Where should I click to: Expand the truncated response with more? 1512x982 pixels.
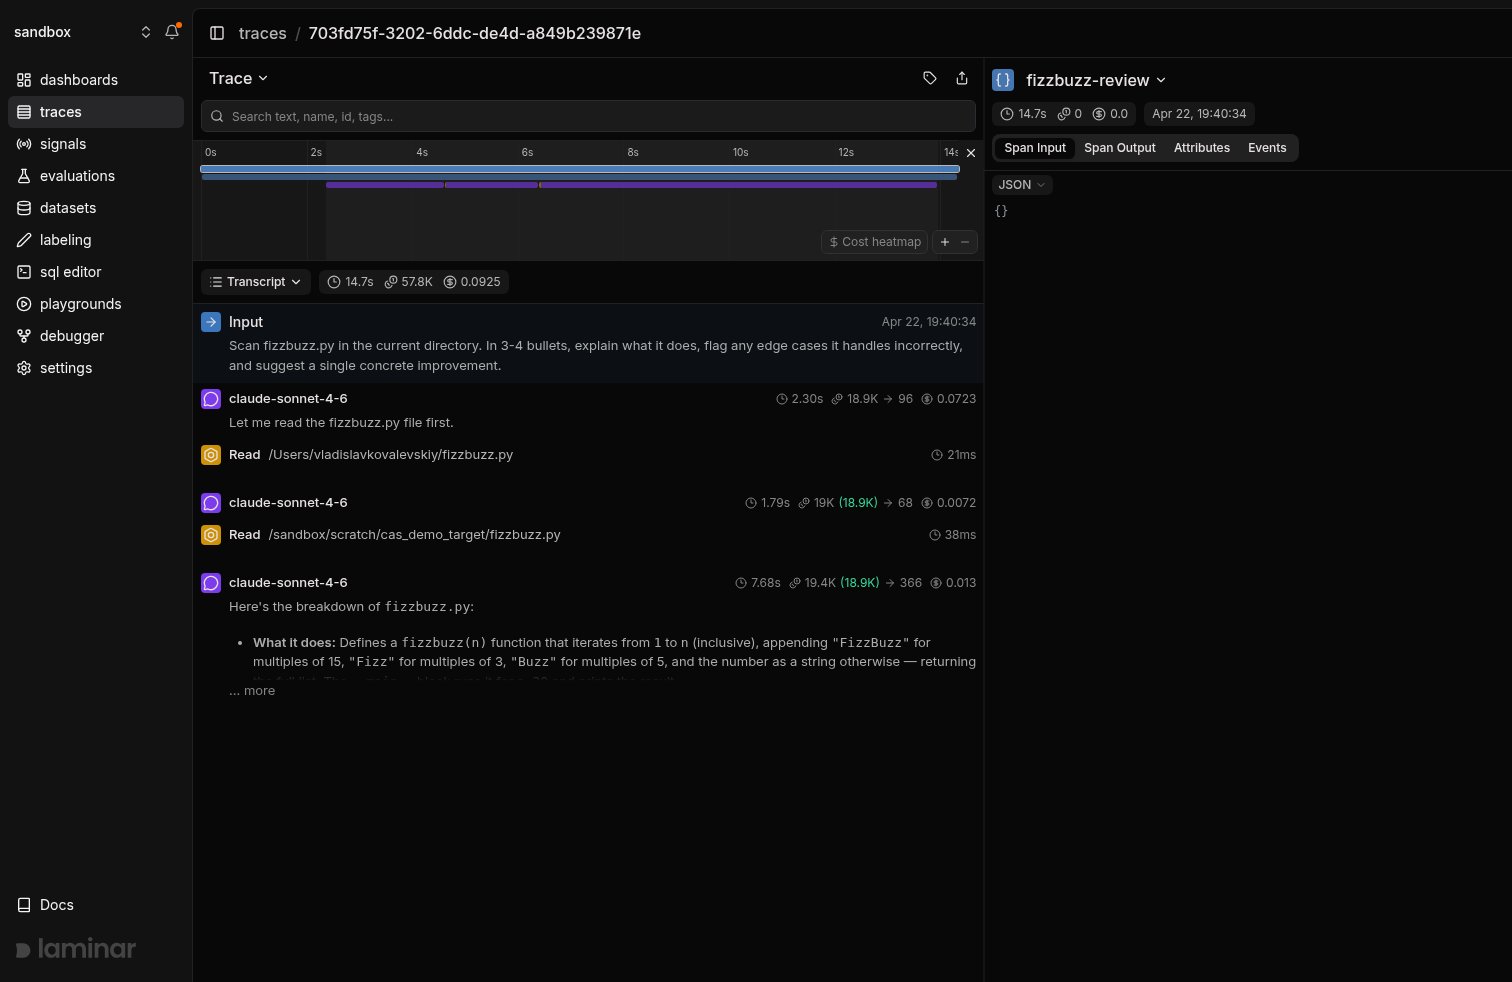[x=252, y=691]
